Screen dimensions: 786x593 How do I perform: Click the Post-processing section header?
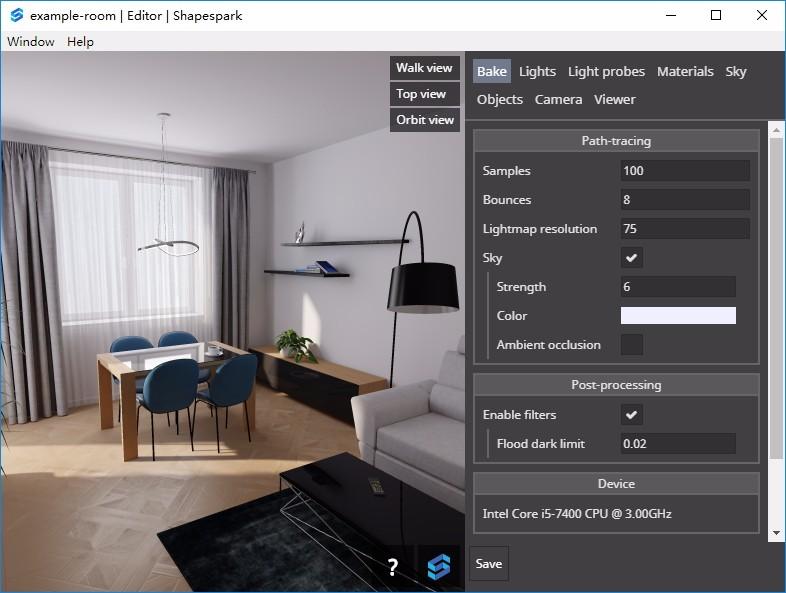coord(616,385)
